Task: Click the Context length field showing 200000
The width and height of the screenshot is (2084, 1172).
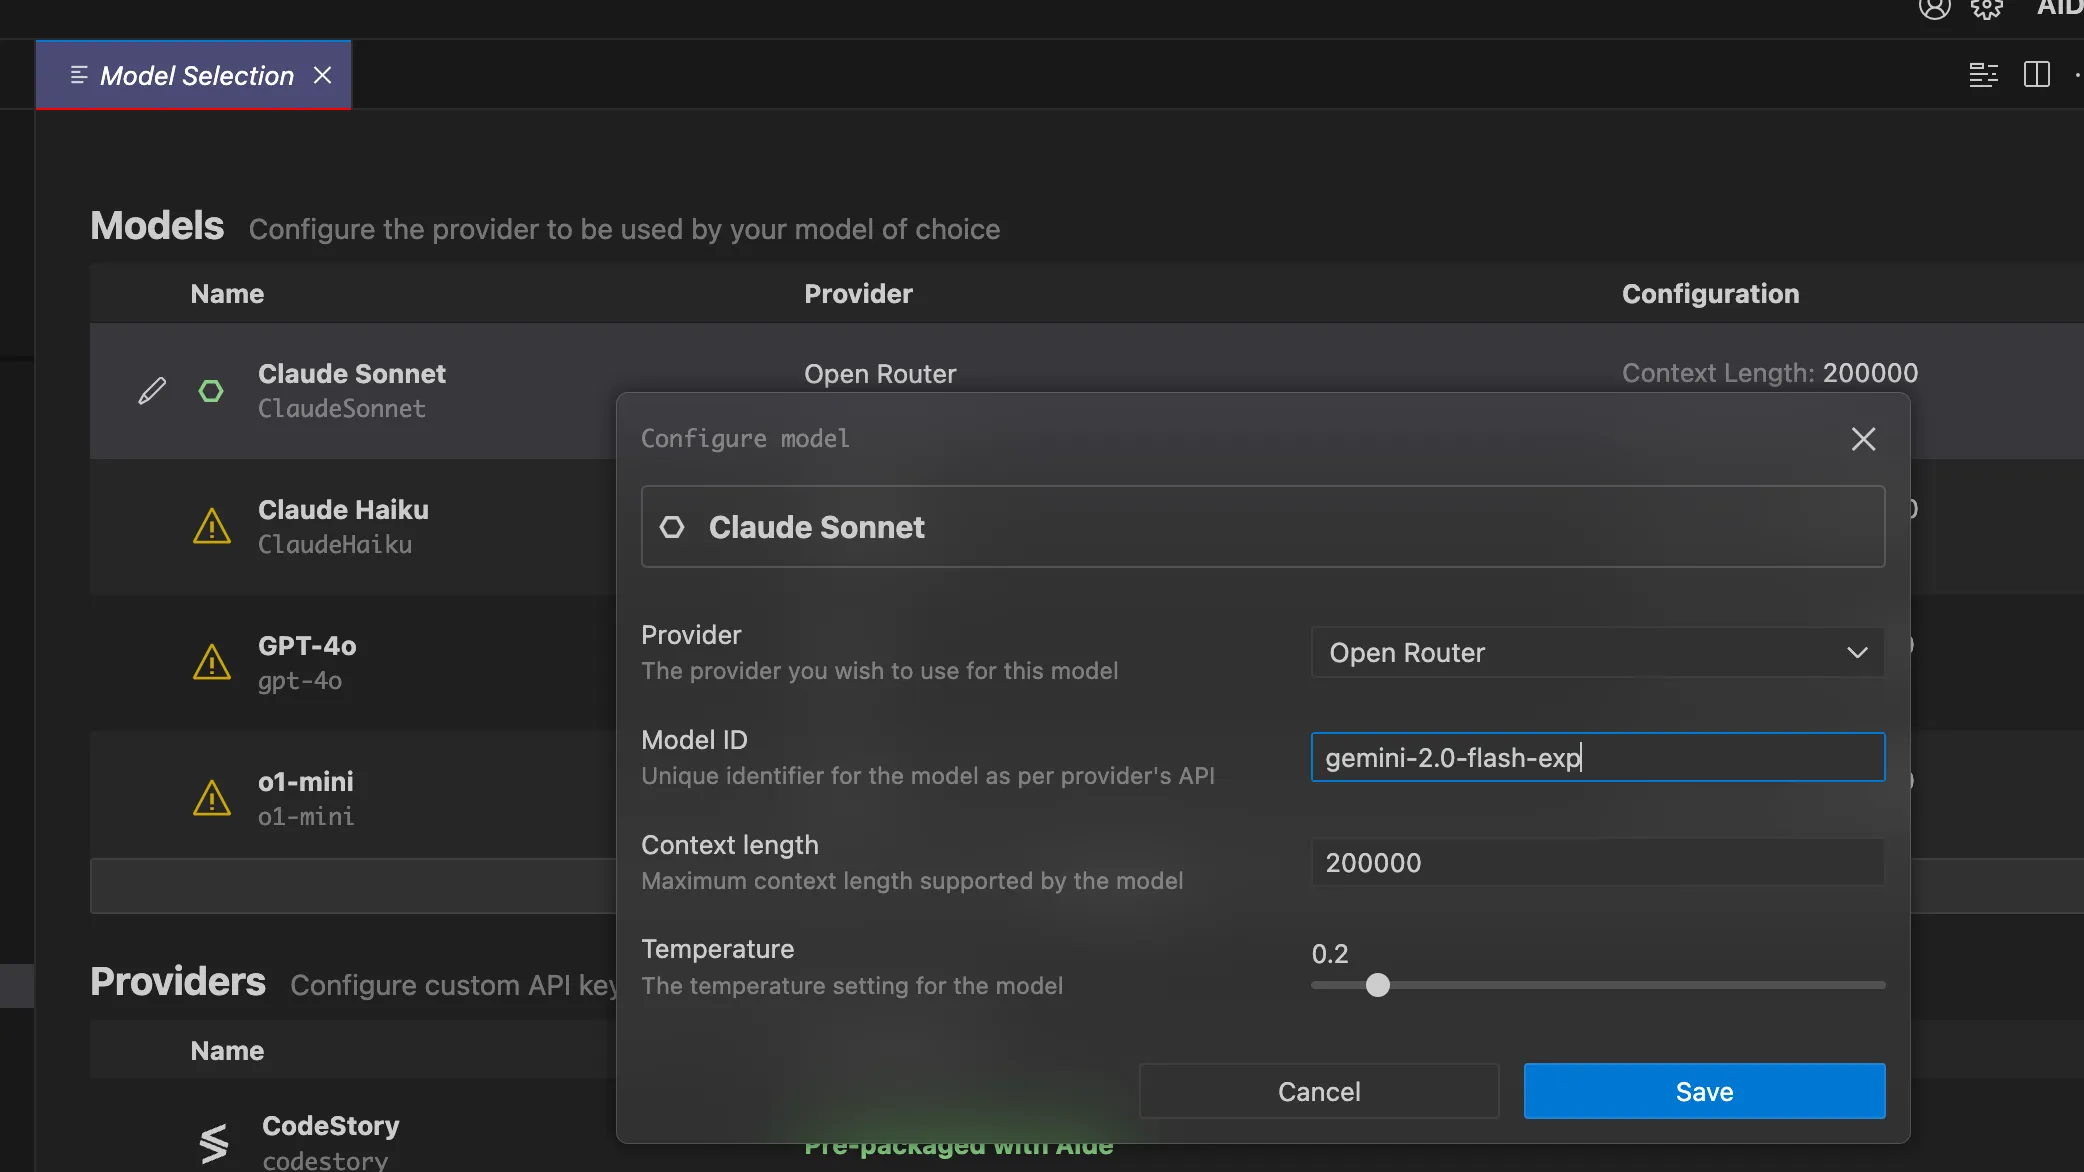Action: coord(1597,862)
